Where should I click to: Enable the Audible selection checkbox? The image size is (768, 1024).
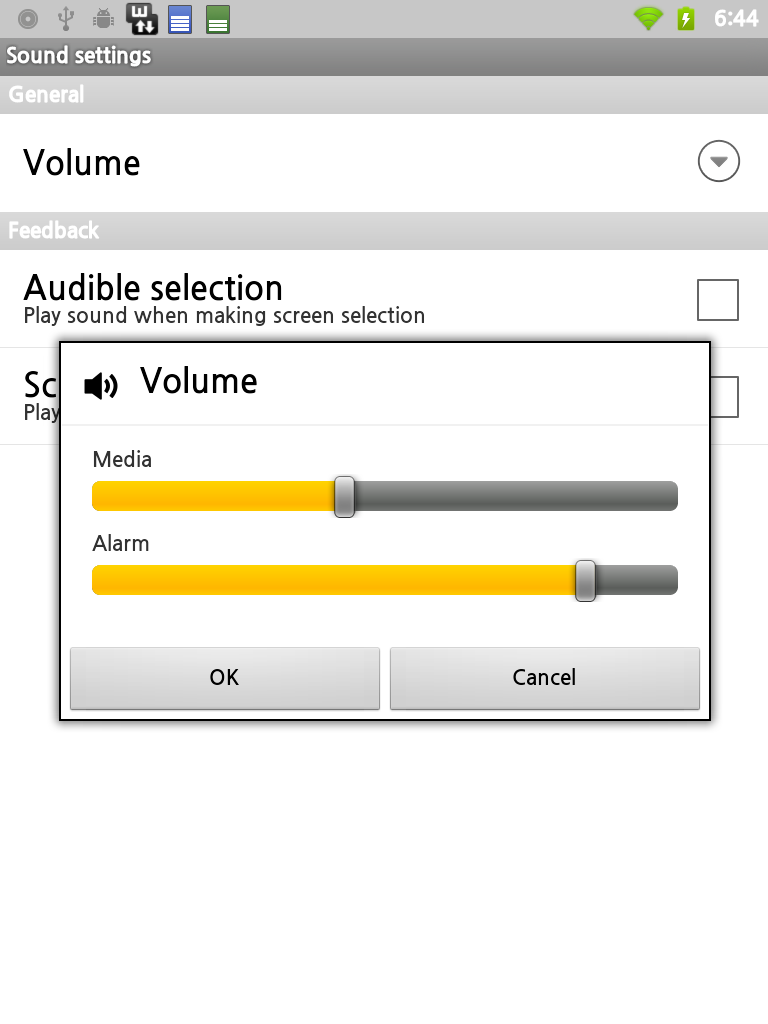pos(717,300)
